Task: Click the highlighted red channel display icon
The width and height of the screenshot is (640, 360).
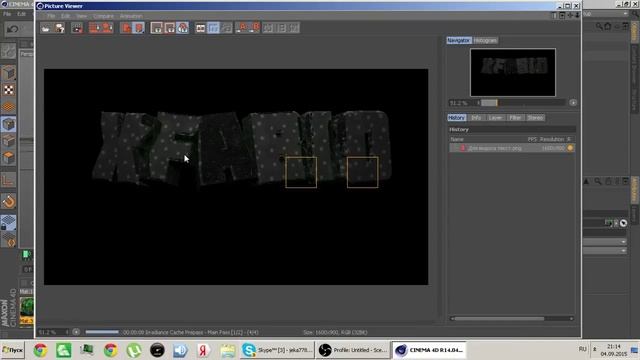Action: point(139,28)
